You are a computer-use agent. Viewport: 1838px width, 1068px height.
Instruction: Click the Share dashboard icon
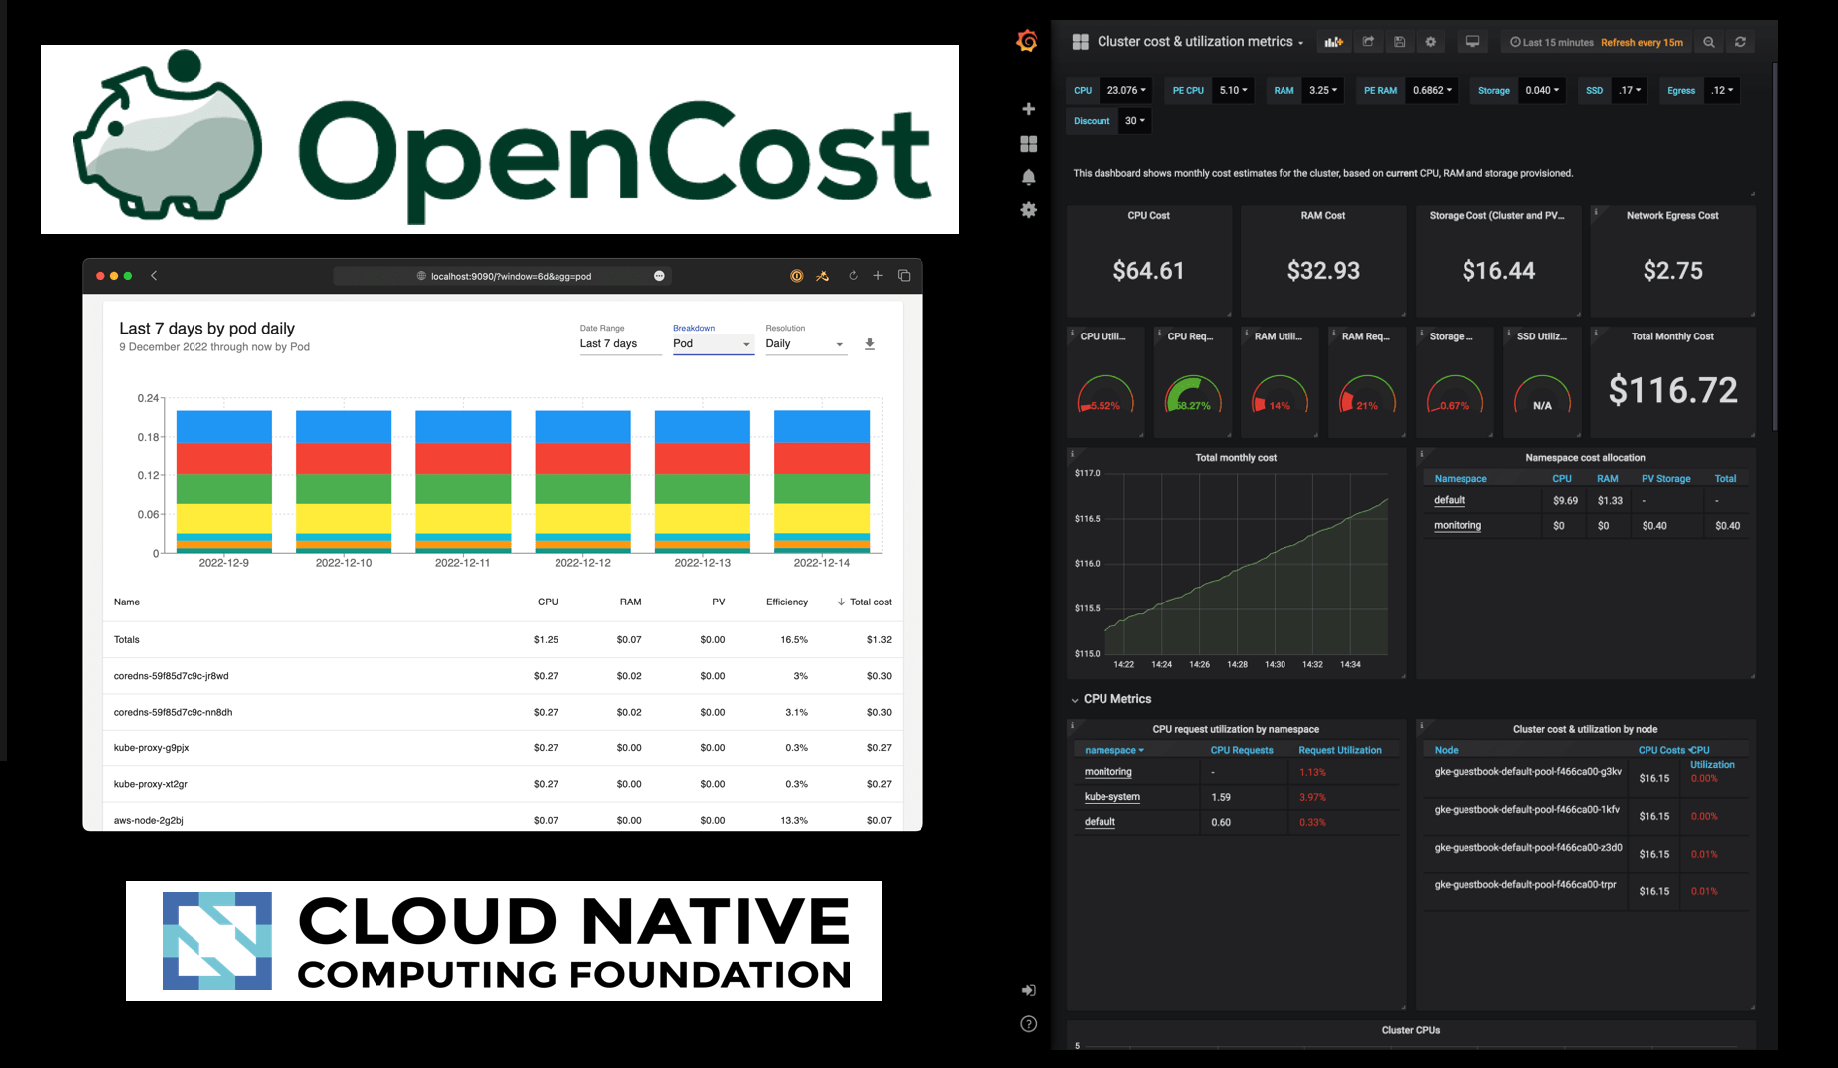click(x=1368, y=42)
